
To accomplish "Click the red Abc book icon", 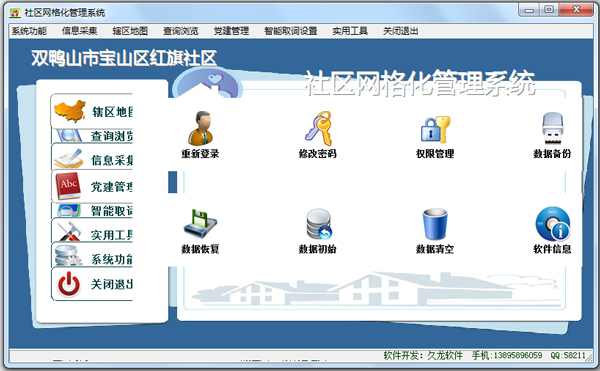I will click(x=68, y=186).
